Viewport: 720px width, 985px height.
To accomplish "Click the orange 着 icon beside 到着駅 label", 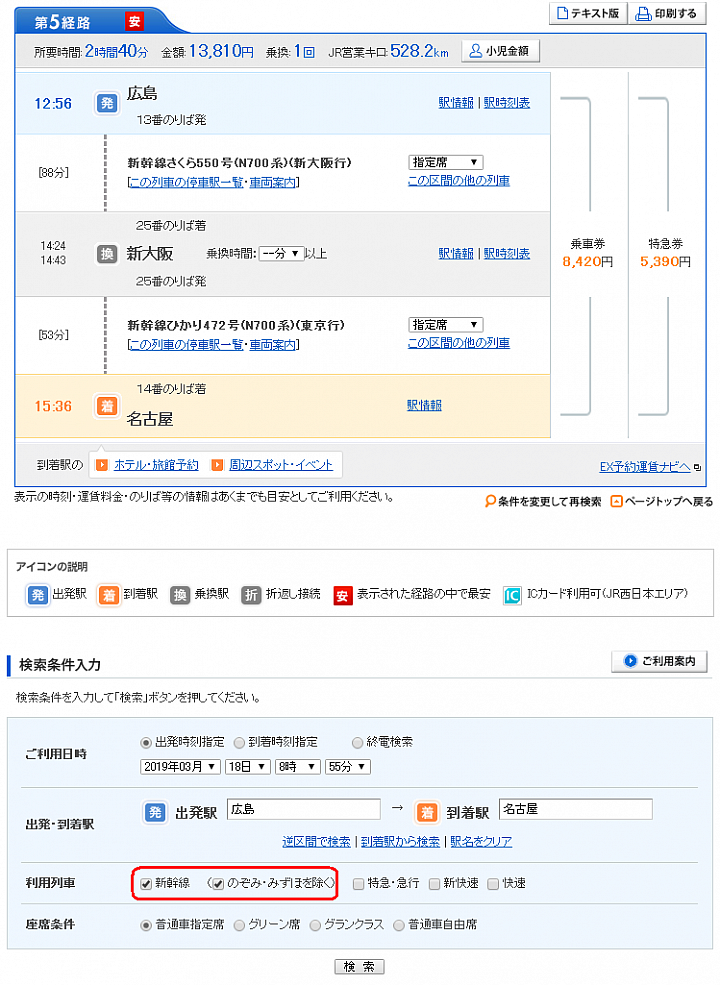I will (427, 812).
